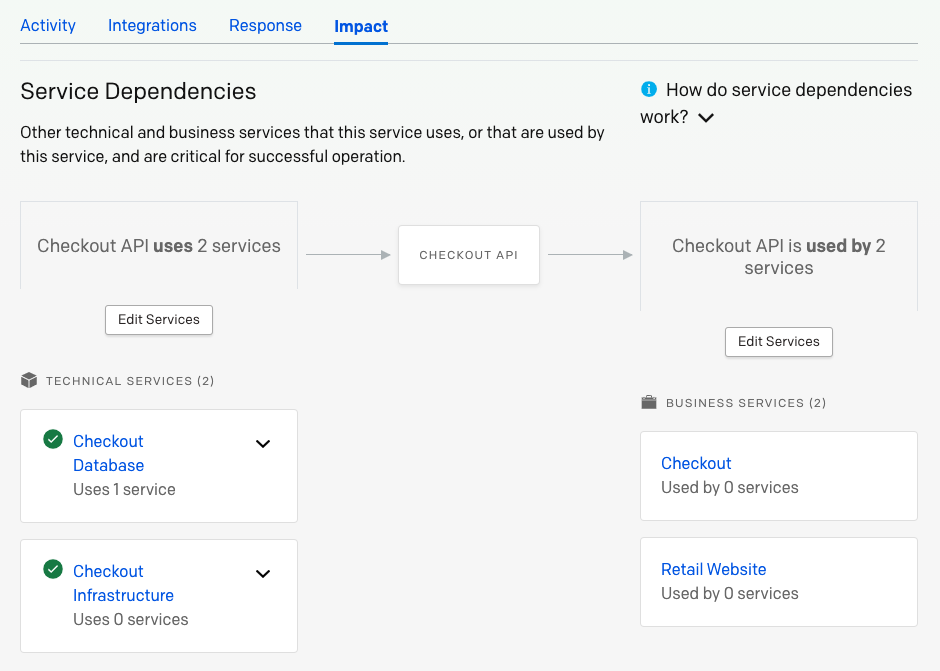The width and height of the screenshot is (940, 671).
Task: Switch to the Activity tab
Action: (x=47, y=25)
